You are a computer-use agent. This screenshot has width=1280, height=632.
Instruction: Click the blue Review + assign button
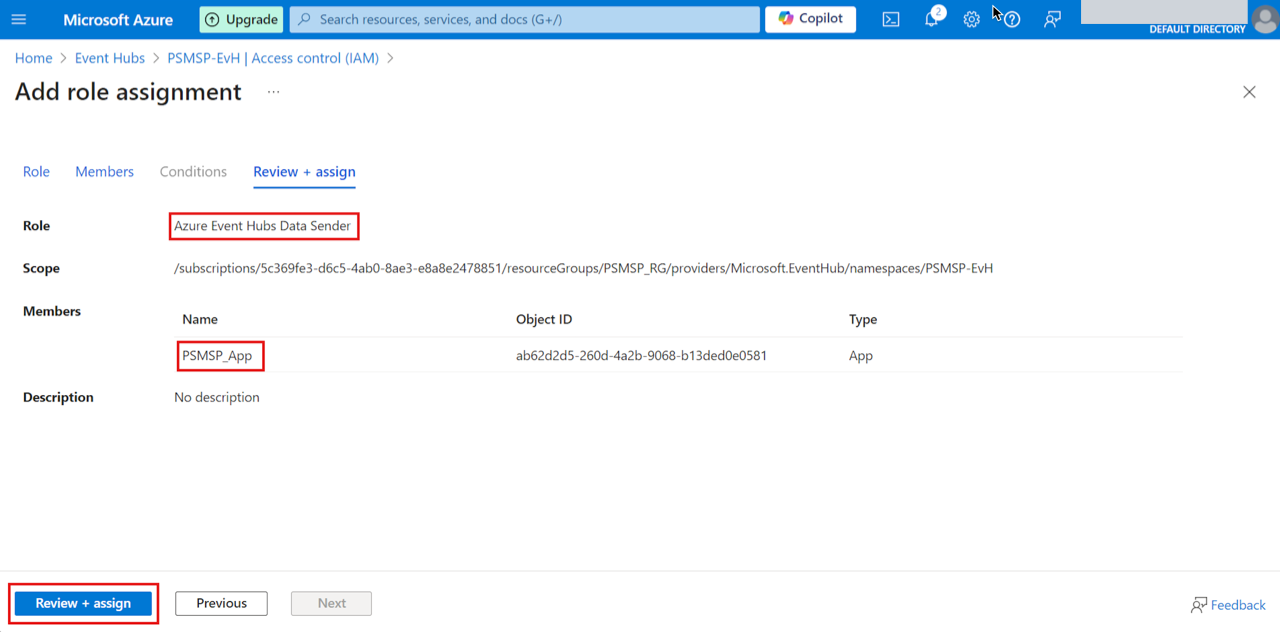click(83, 603)
